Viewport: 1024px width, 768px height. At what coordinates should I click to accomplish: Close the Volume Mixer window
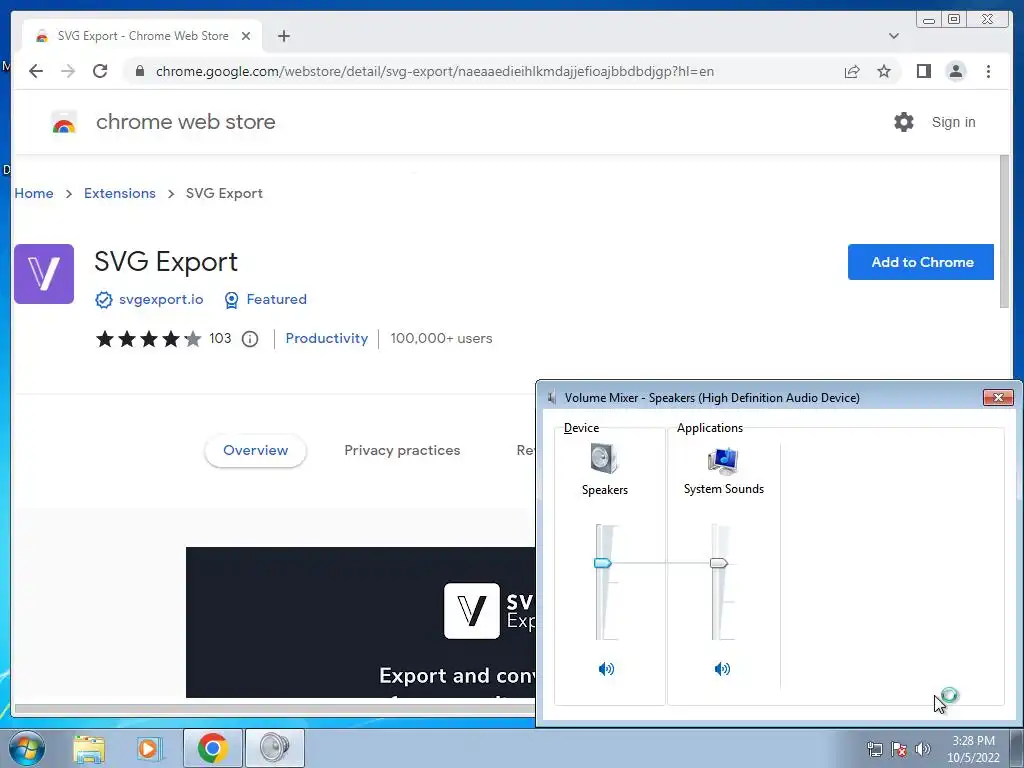tap(998, 397)
